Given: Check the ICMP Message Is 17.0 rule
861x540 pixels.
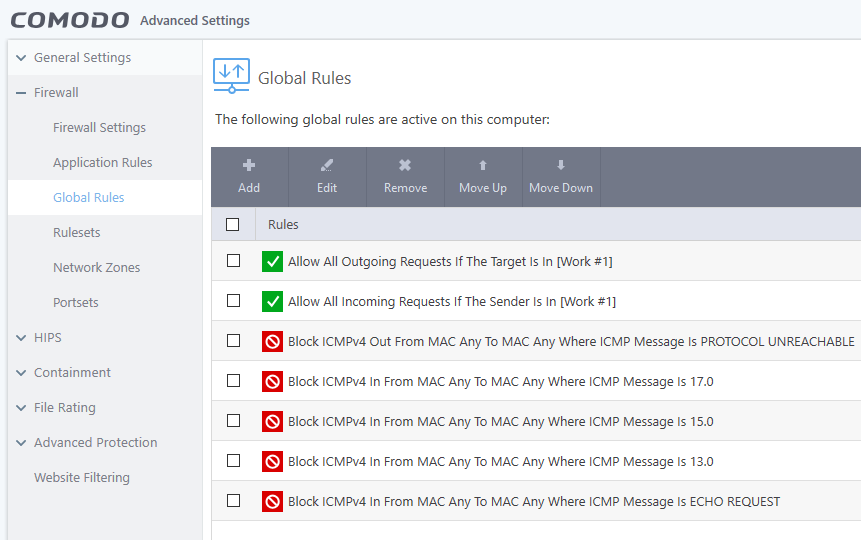Looking at the screenshot, I should tap(233, 381).
